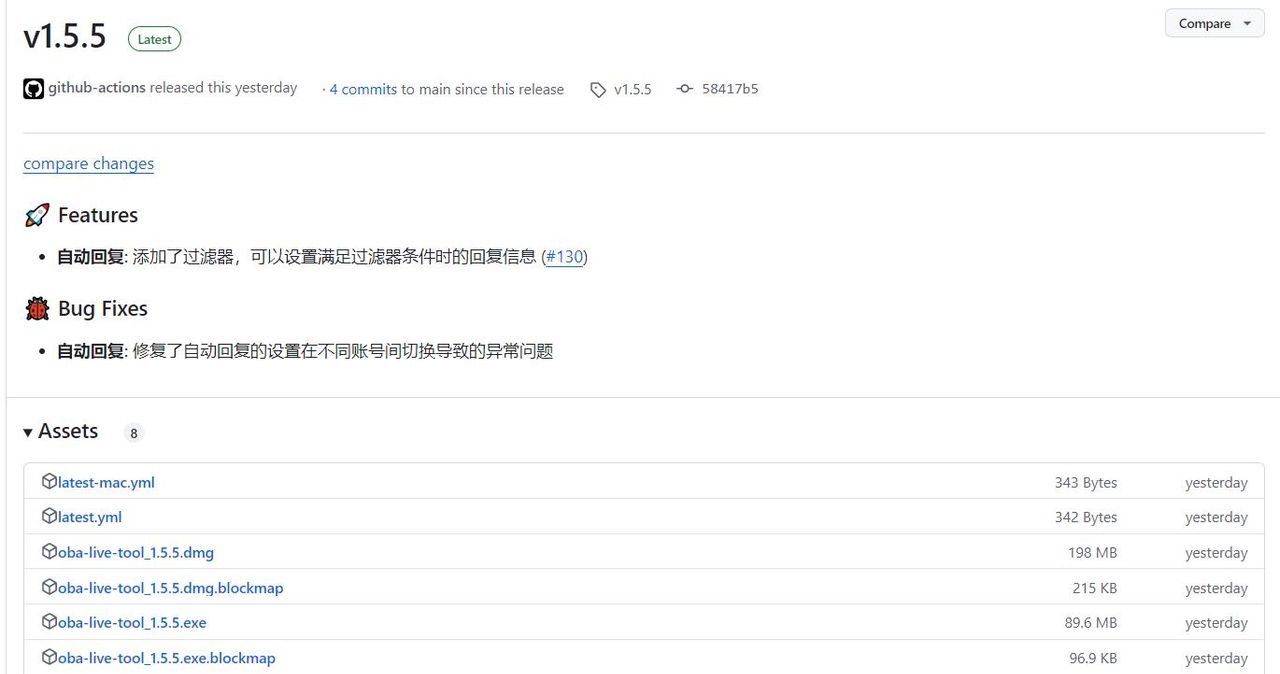
Task: Click the bug icon next to Bug Fixes
Action: point(36,308)
